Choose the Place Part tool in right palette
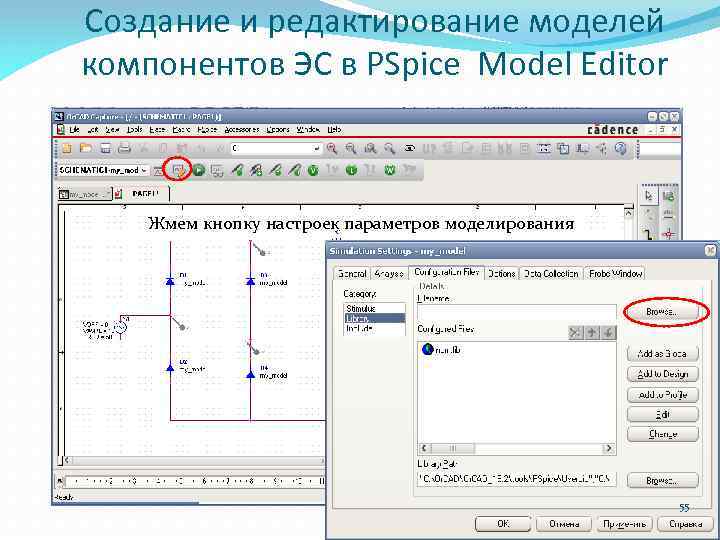This screenshot has height=540, width=720. pos(669,196)
